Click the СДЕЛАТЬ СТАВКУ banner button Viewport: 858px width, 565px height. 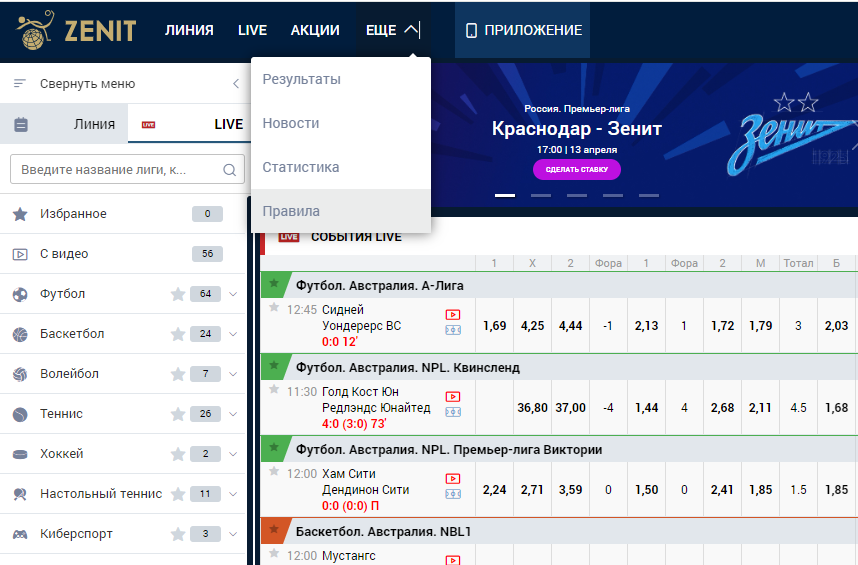577,170
